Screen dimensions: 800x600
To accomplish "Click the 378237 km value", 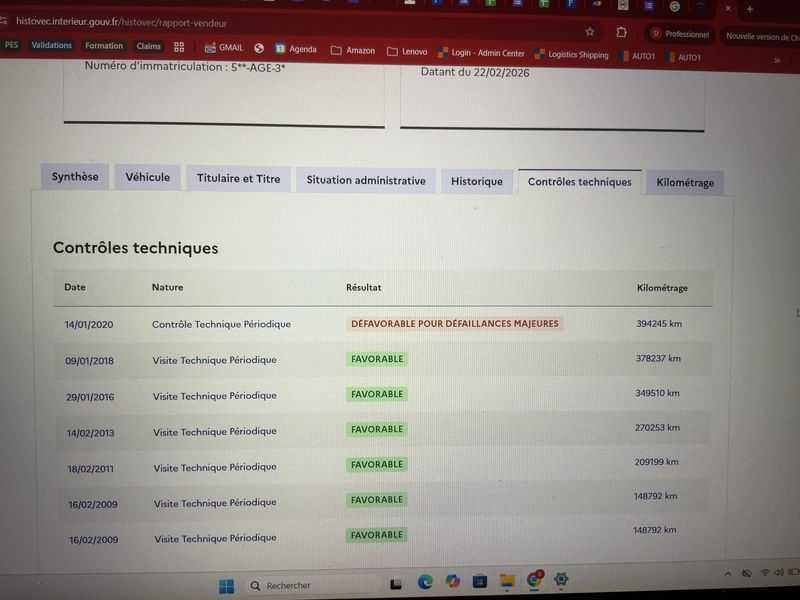I will coord(658,359).
